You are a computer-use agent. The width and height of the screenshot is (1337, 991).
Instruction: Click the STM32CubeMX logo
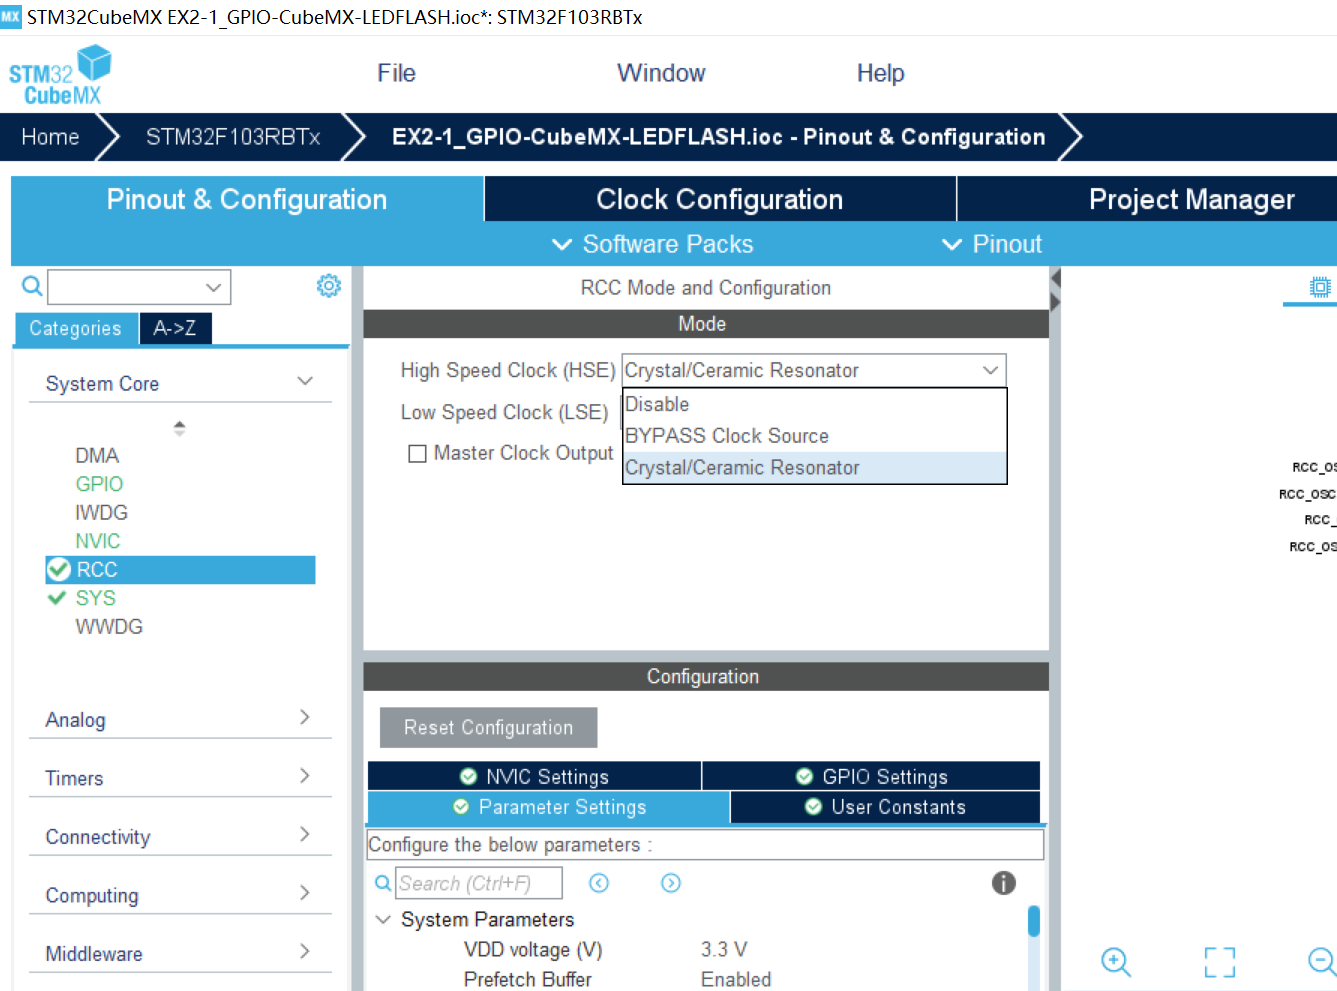point(60,75)
